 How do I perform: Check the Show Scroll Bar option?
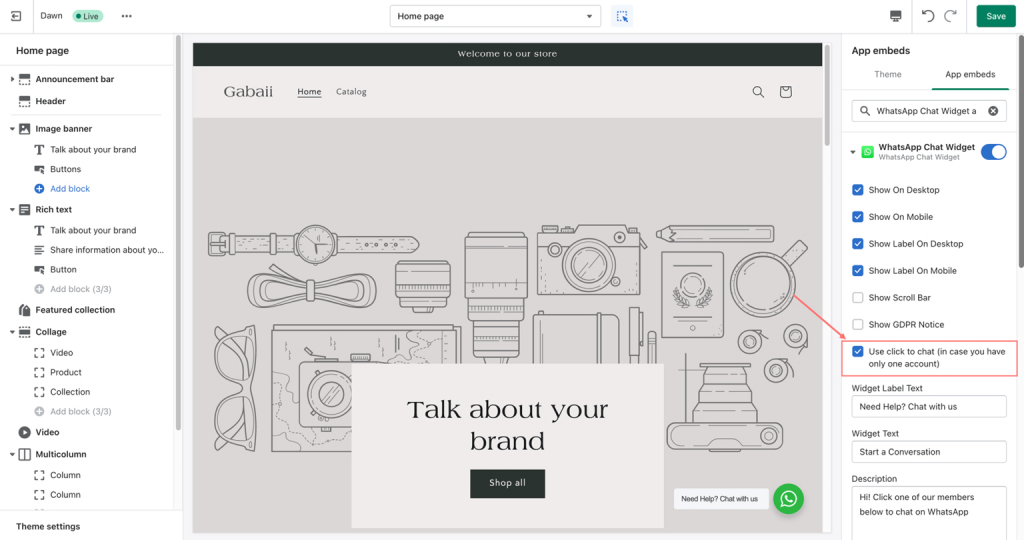pyautogui.click(x=858, y=298)
